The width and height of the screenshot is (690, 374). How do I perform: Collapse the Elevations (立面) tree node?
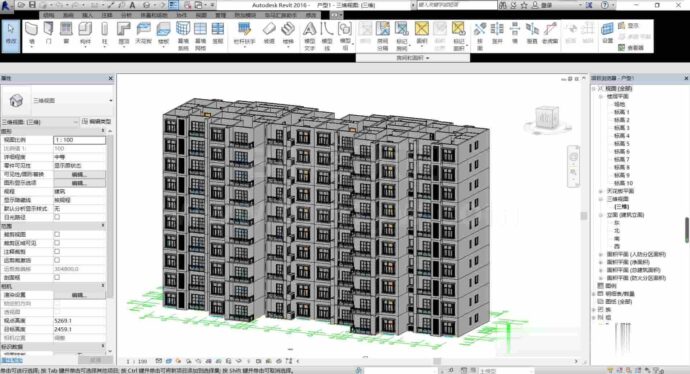tap(601, 215)
